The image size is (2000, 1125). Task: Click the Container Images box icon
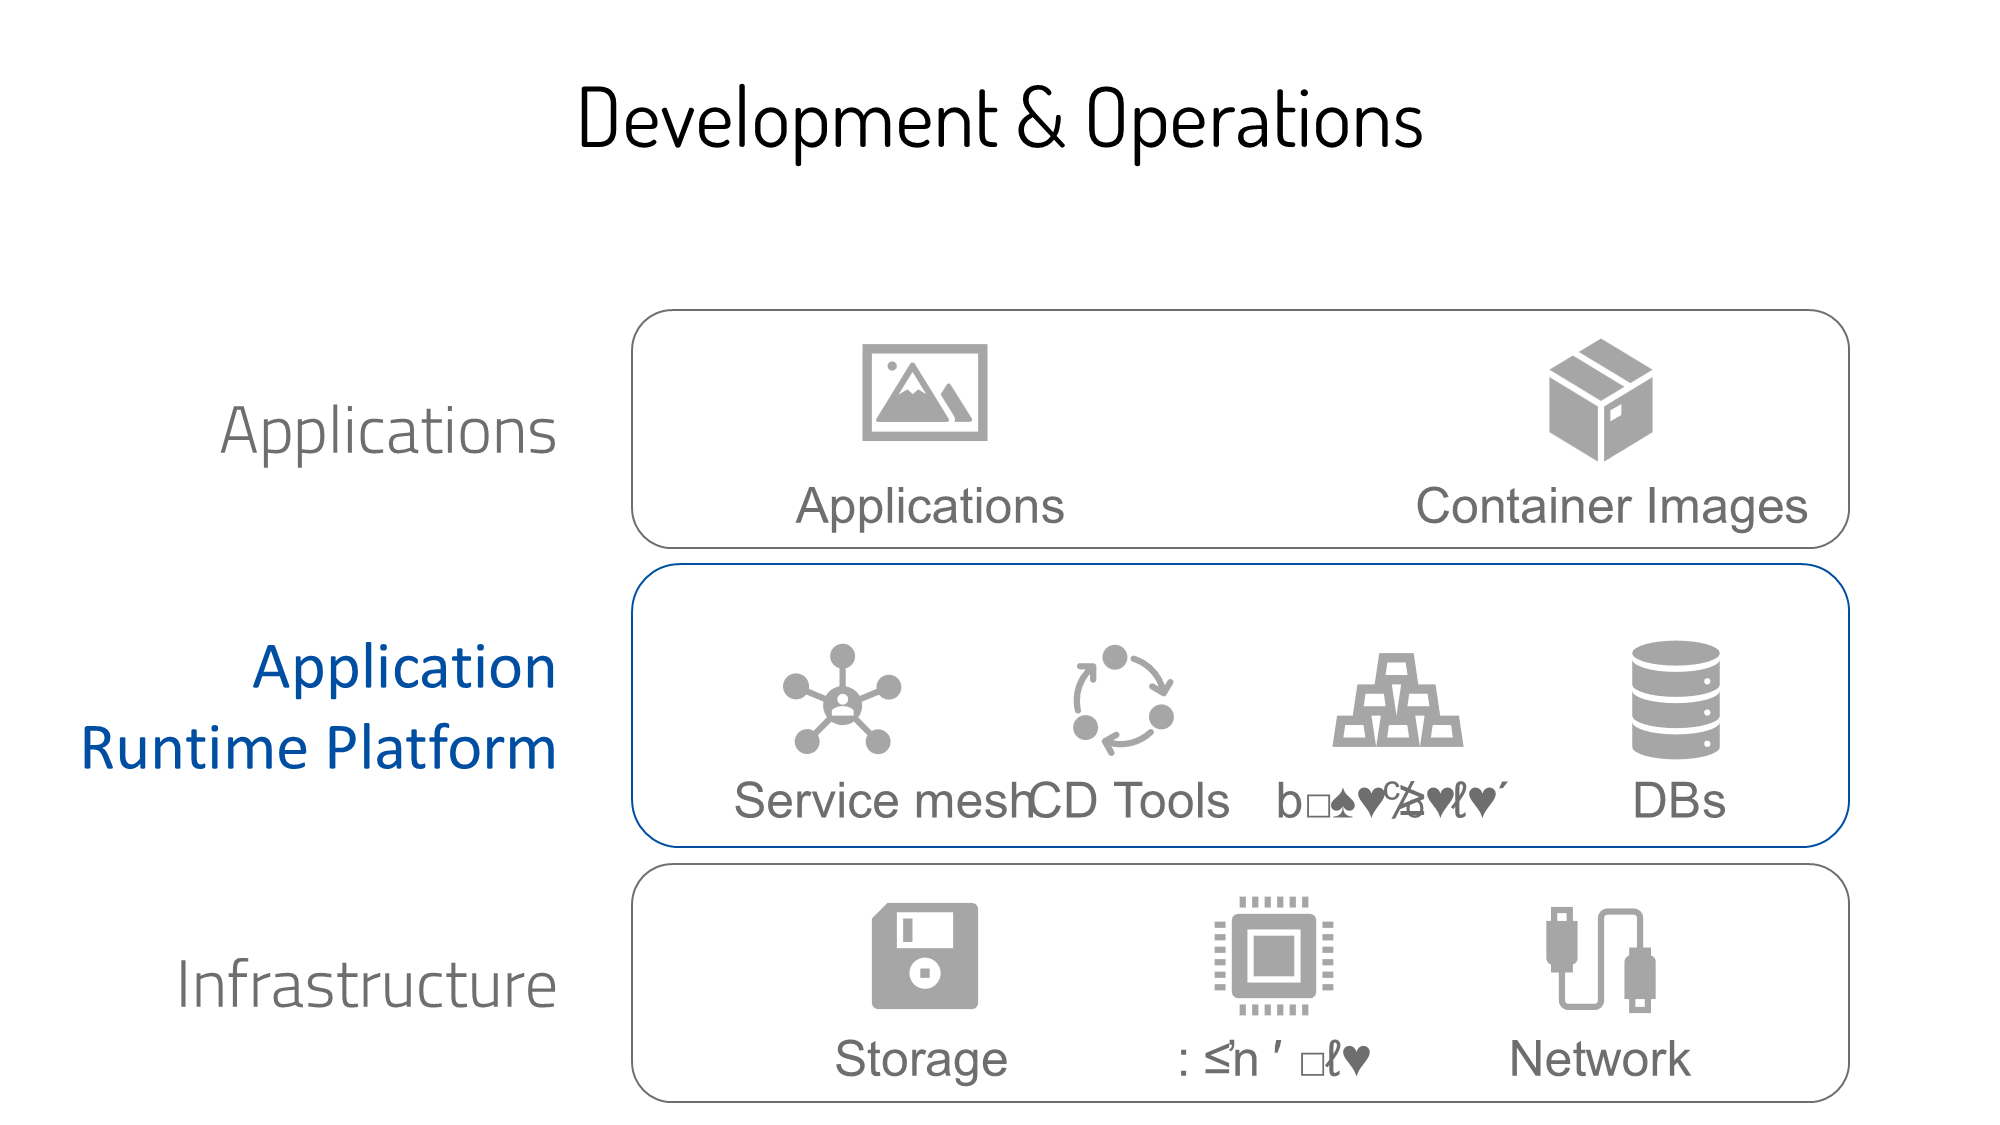[1600, 400]
